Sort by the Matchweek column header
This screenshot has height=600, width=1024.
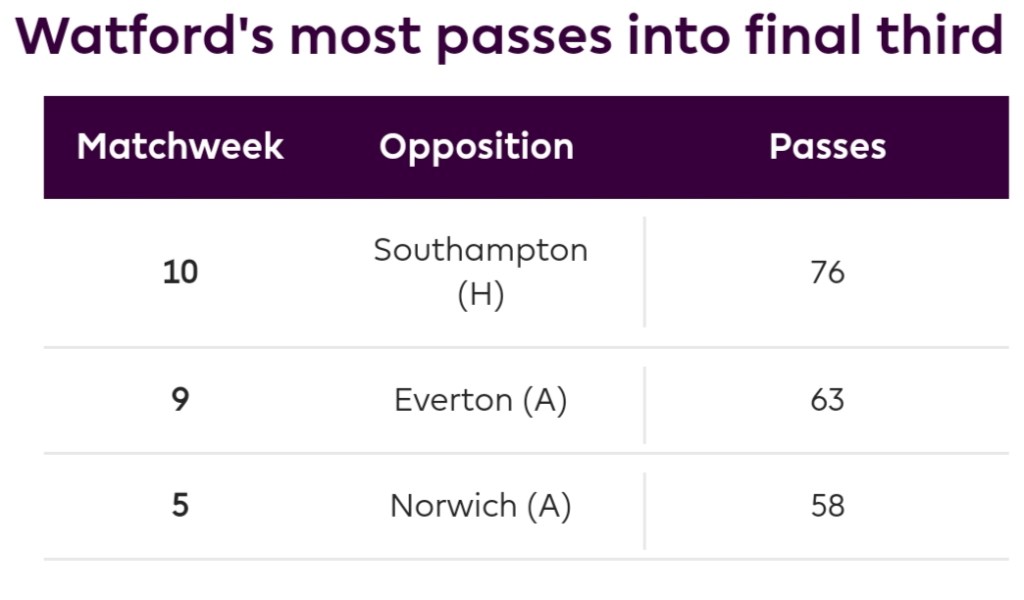pyautogui.click(x=180, y=147)
